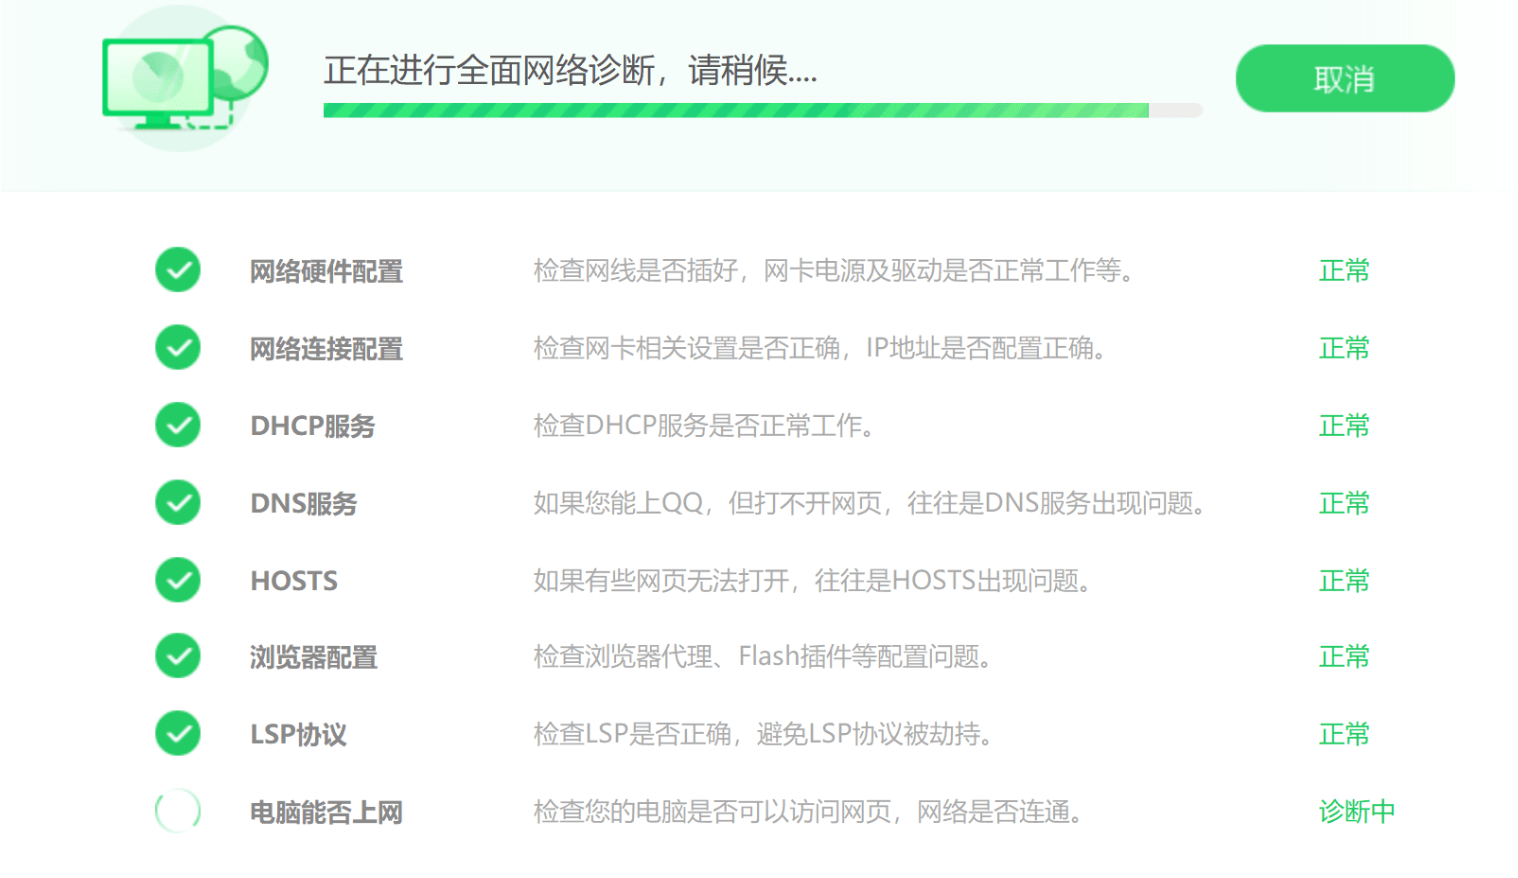The image size is (1518, 878).
Task: Click the green checkmark beside 网络硬件配置
Action: [x=178, y=270]
